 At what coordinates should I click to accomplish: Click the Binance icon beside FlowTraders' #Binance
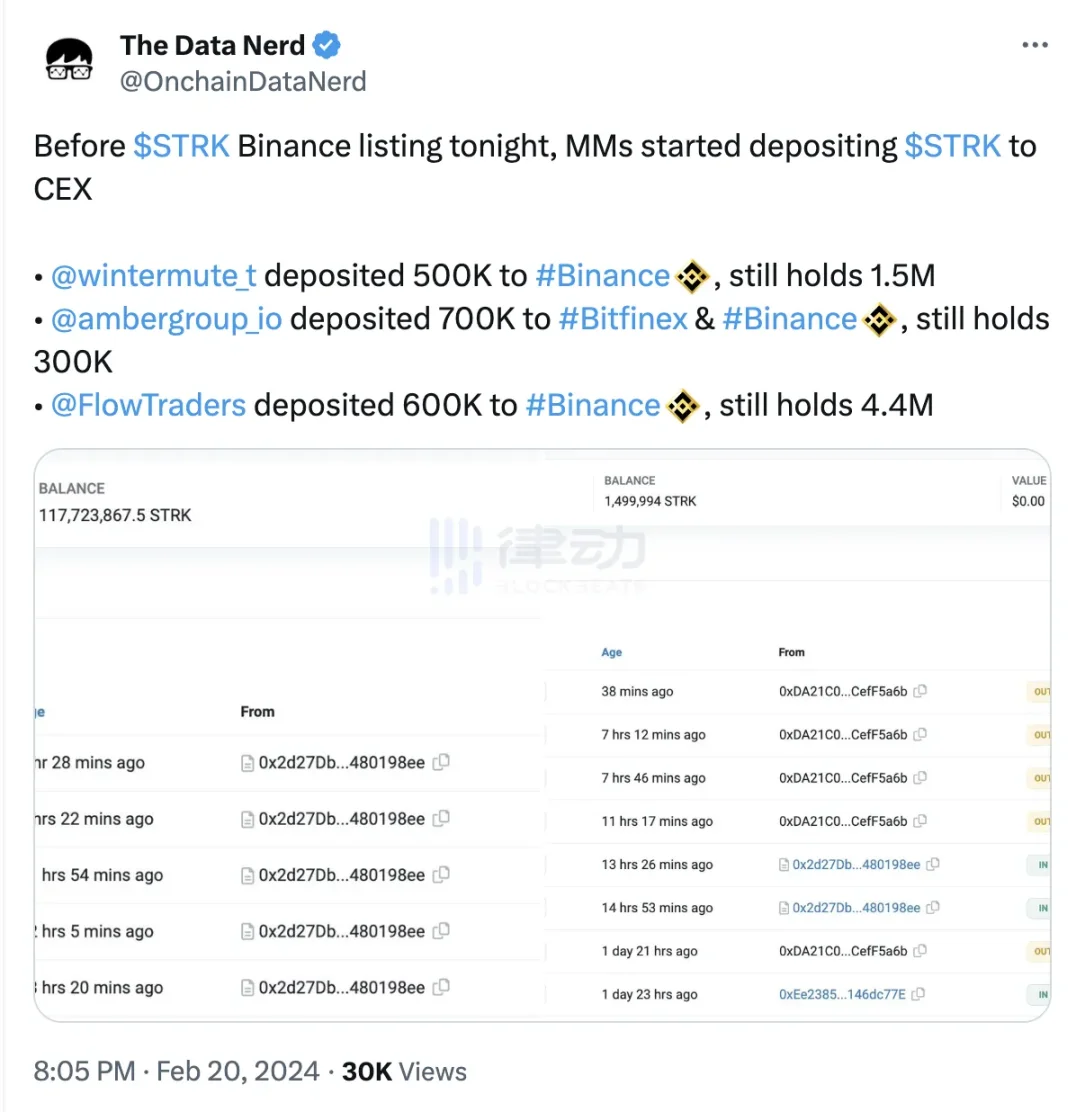tap(681, 405)
